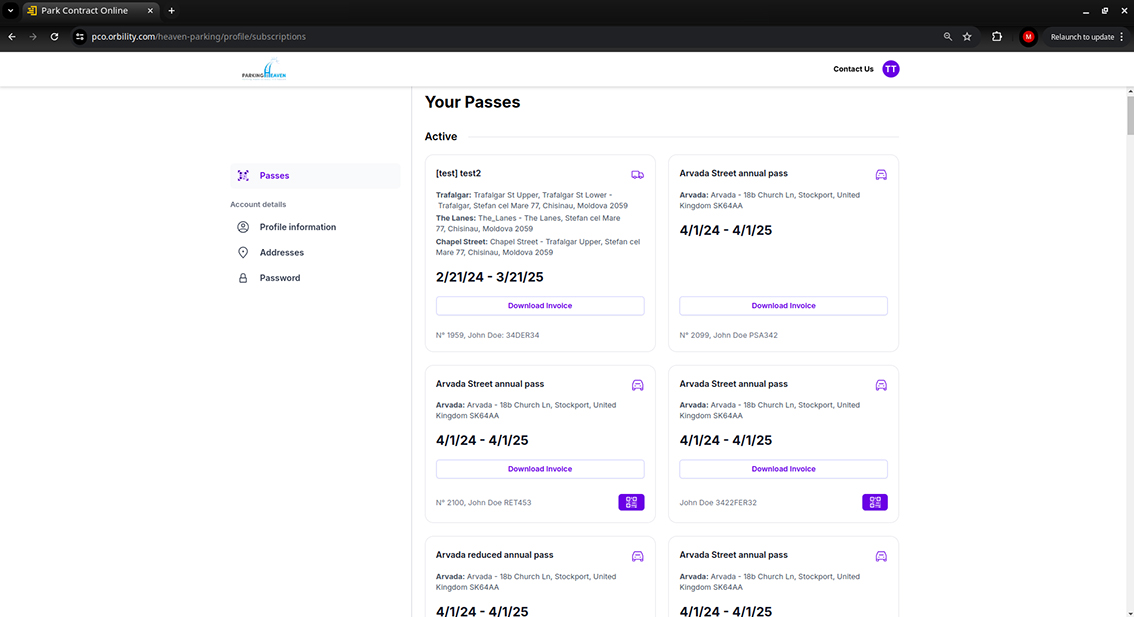Click the car icon on Arvada reduced annual pass
This screenshot has height=617, width=1134.
pos(637,556)
